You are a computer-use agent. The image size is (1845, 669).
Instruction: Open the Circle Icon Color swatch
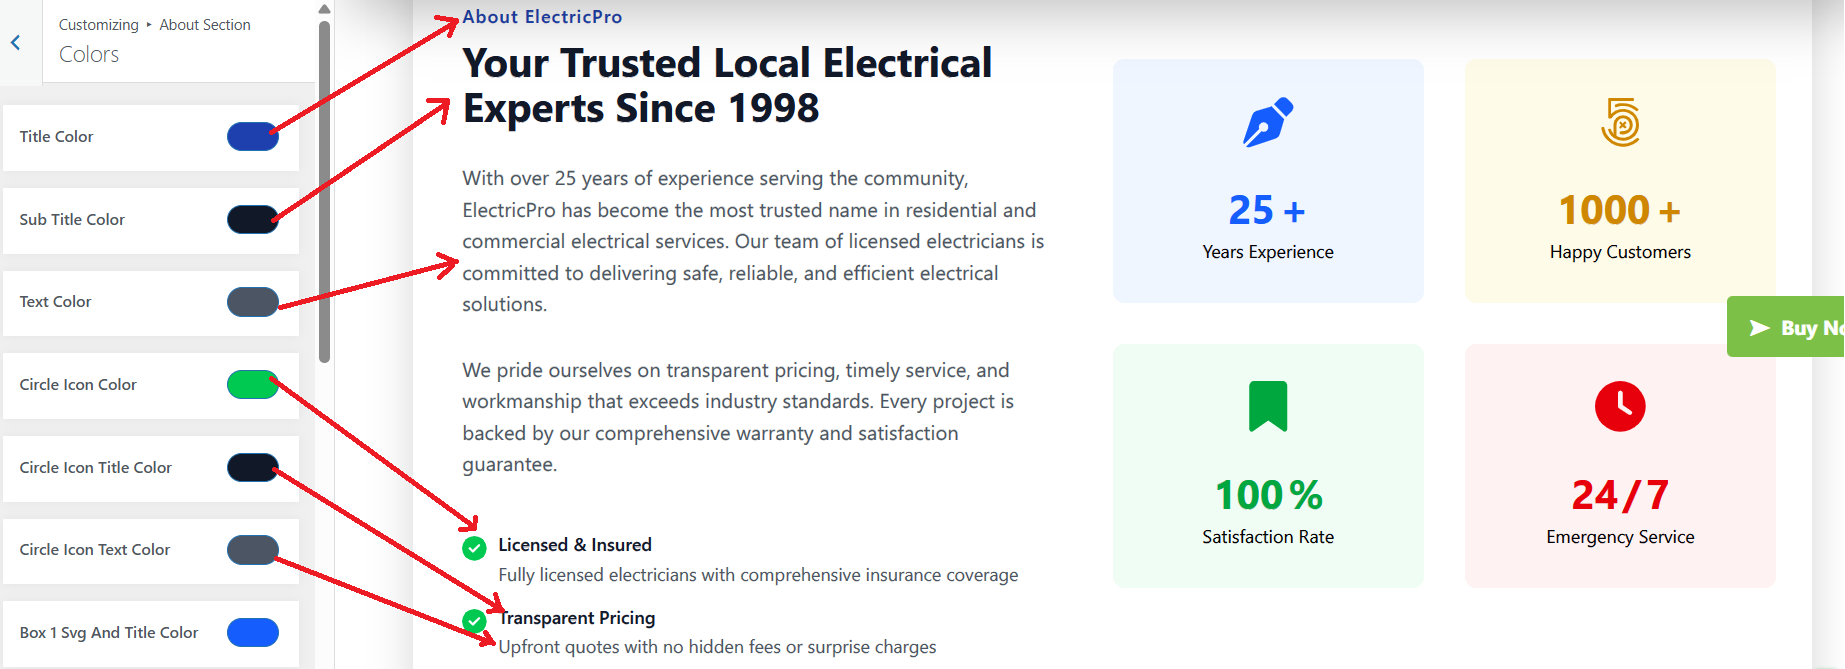[252, 385]
